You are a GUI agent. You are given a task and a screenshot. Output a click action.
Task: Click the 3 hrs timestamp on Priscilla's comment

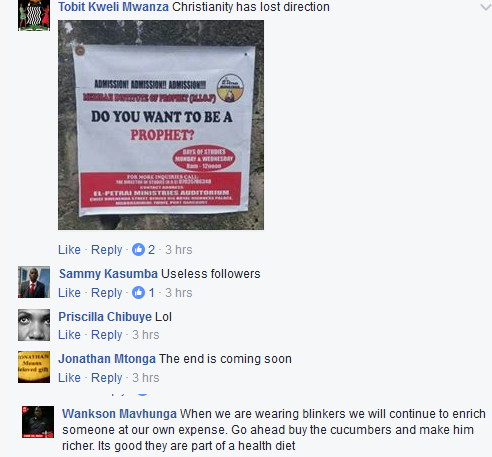pos(146,335)
